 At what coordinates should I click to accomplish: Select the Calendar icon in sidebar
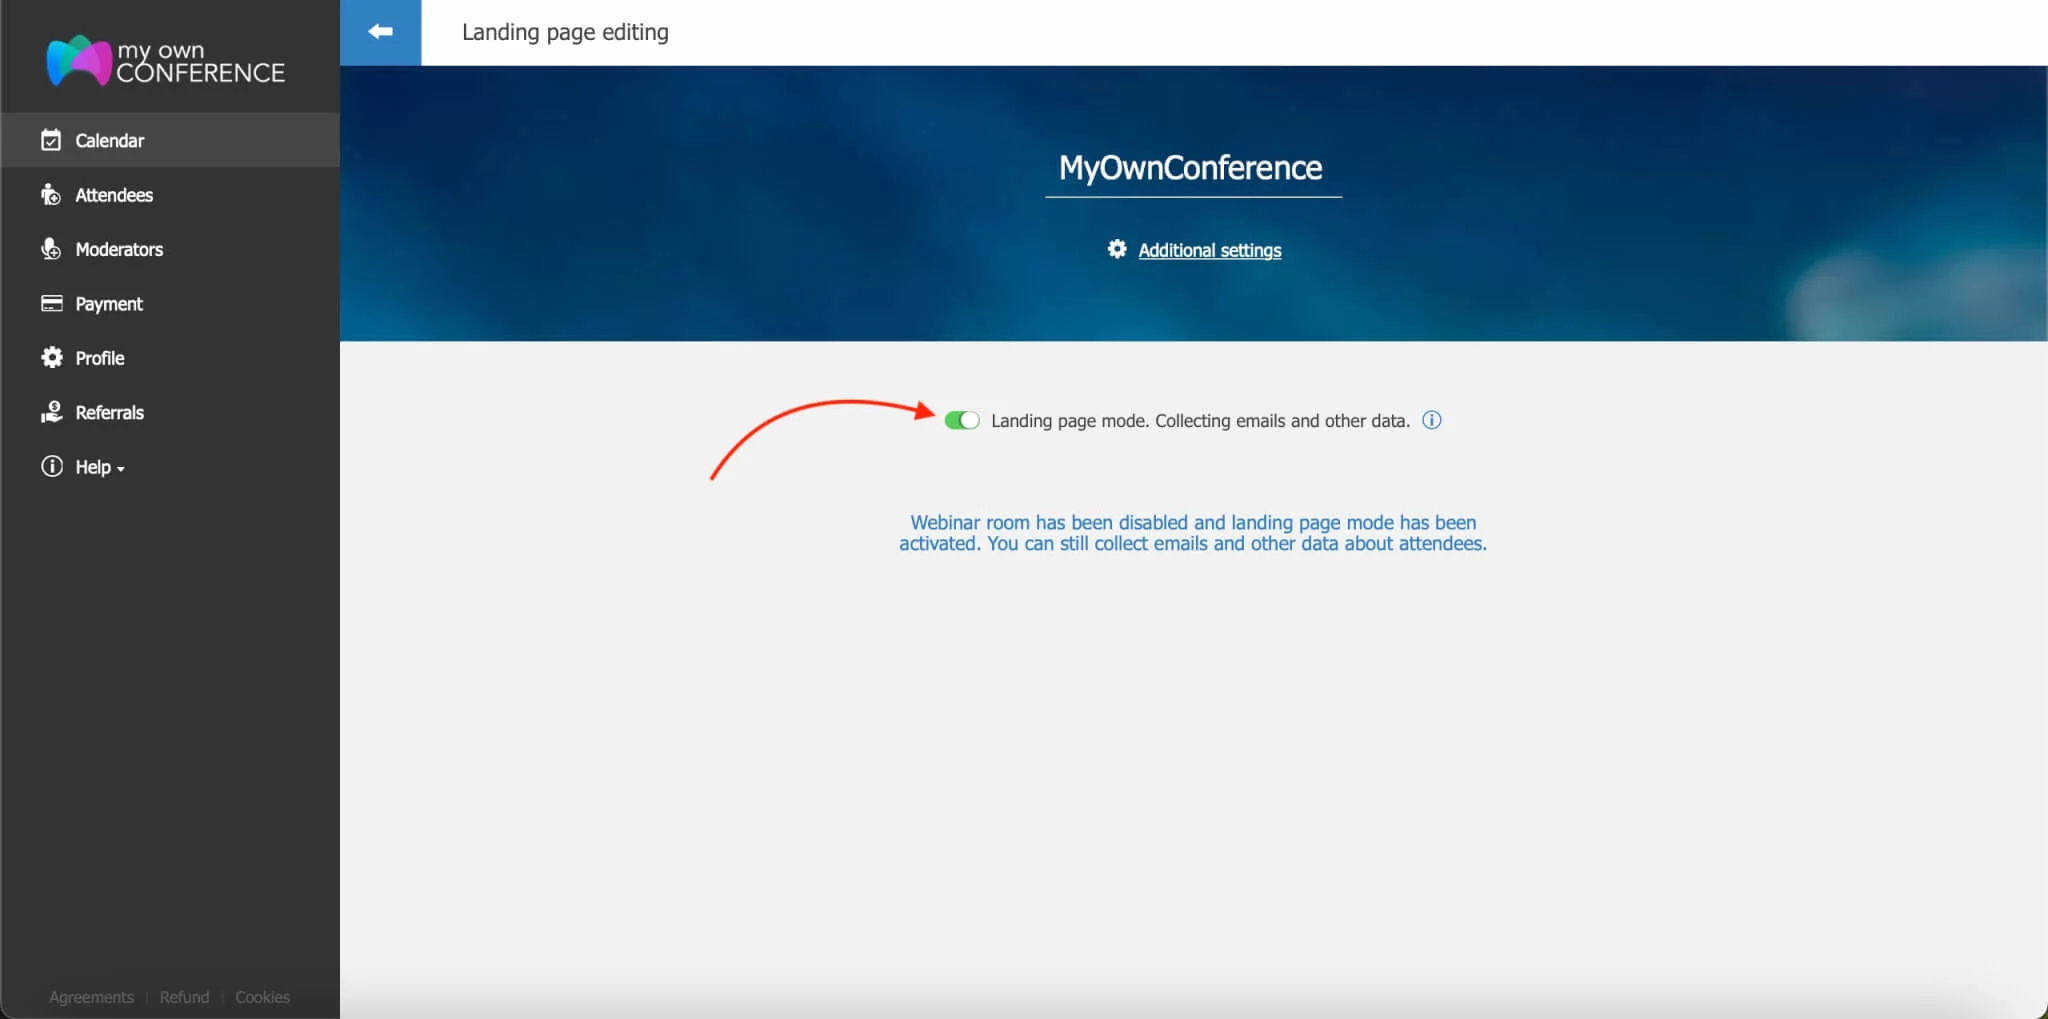click(x=52, y=140)
